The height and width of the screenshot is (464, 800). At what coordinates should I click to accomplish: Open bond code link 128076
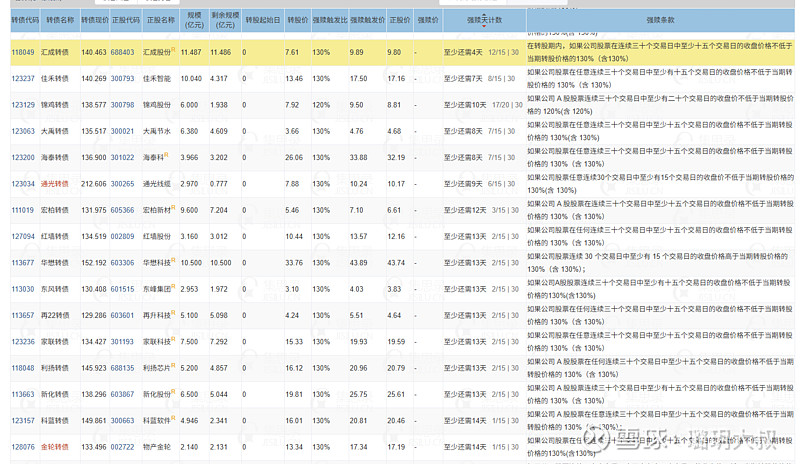pyautogui.click(x=23, y=447)
